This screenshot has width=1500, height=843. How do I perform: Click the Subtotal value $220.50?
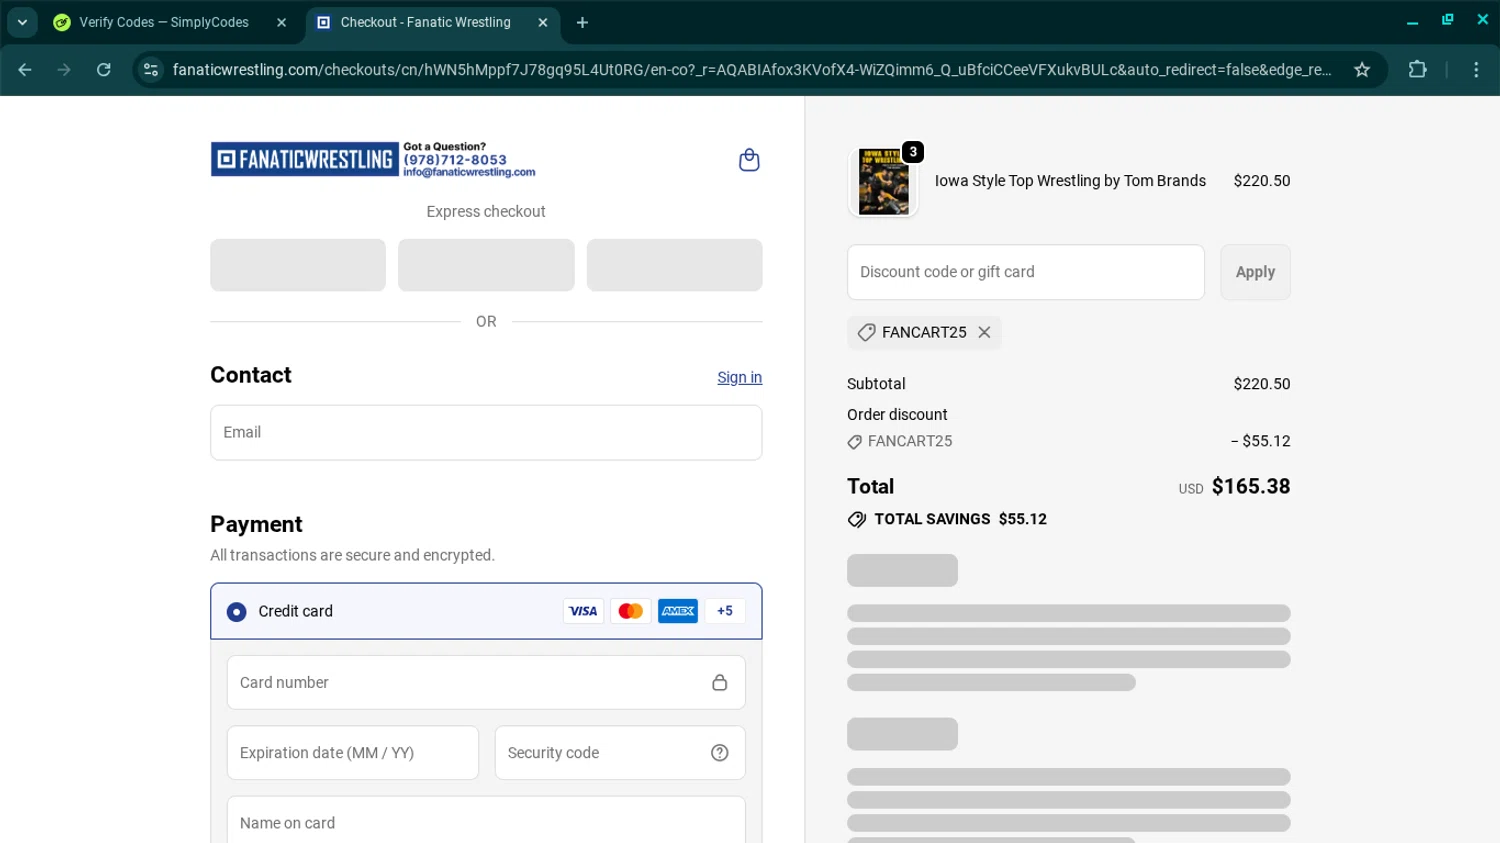coord(1262,384)
